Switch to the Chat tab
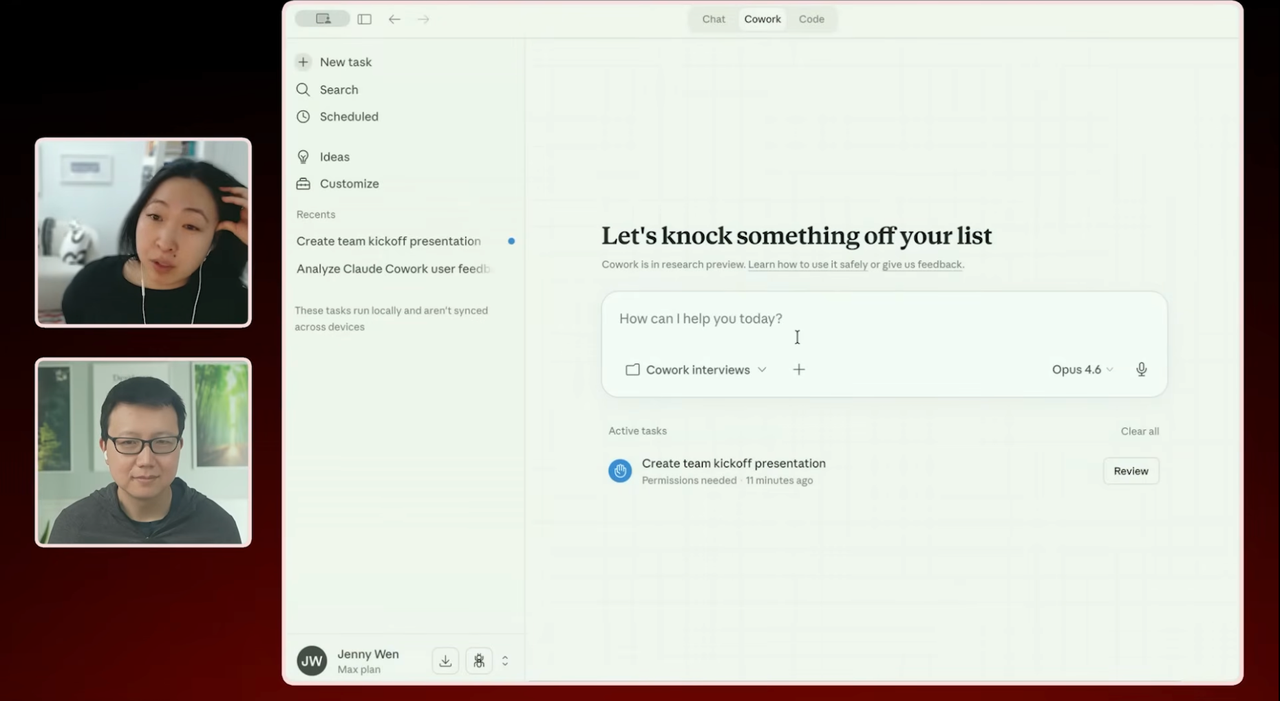Image resolution: width=1280 pixels, height=701 pixels. [713, 19]
